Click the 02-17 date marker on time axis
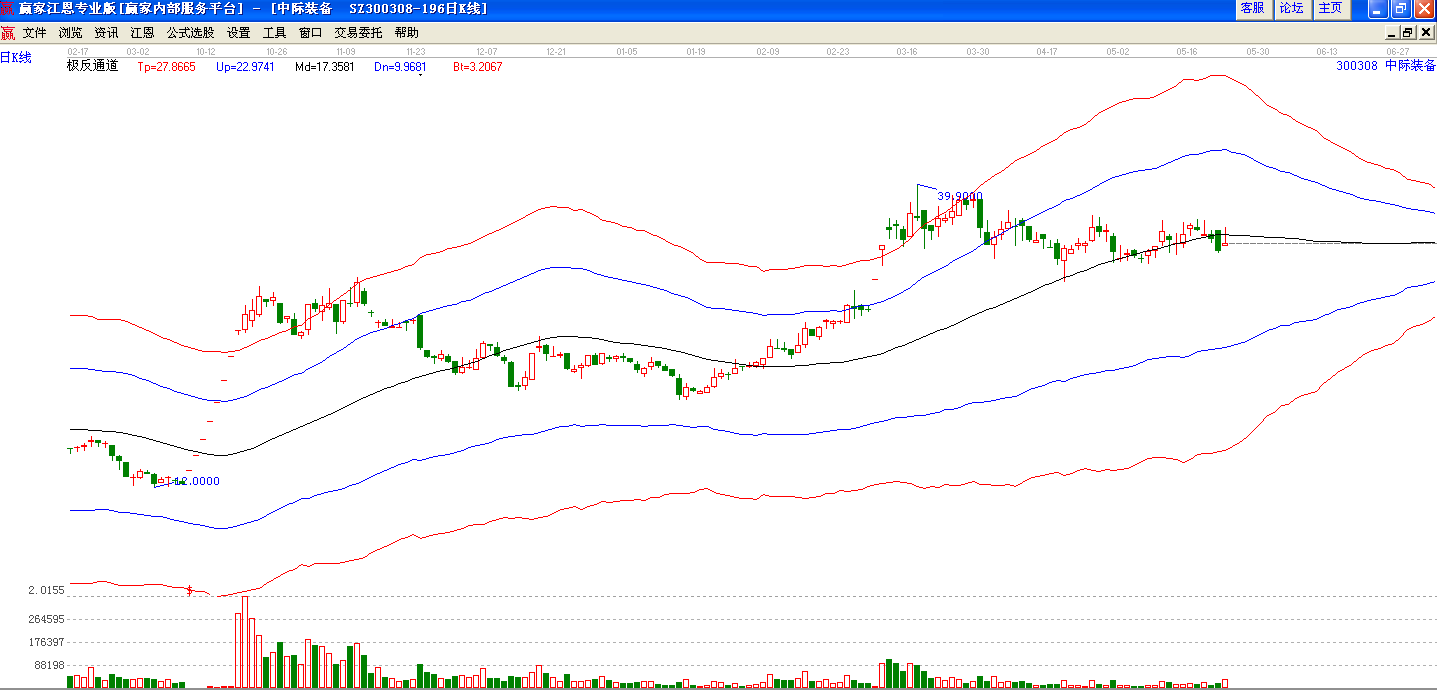Image resolution: width=1437 pixels, height=690 pixels. pyautogui.click(x=78, y=51)
